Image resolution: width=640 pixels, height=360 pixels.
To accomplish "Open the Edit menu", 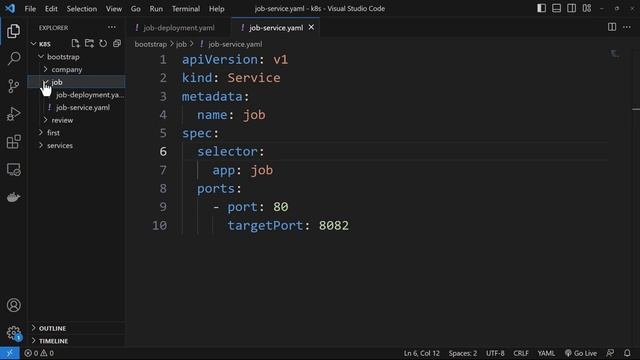I will tap(51, 9).
